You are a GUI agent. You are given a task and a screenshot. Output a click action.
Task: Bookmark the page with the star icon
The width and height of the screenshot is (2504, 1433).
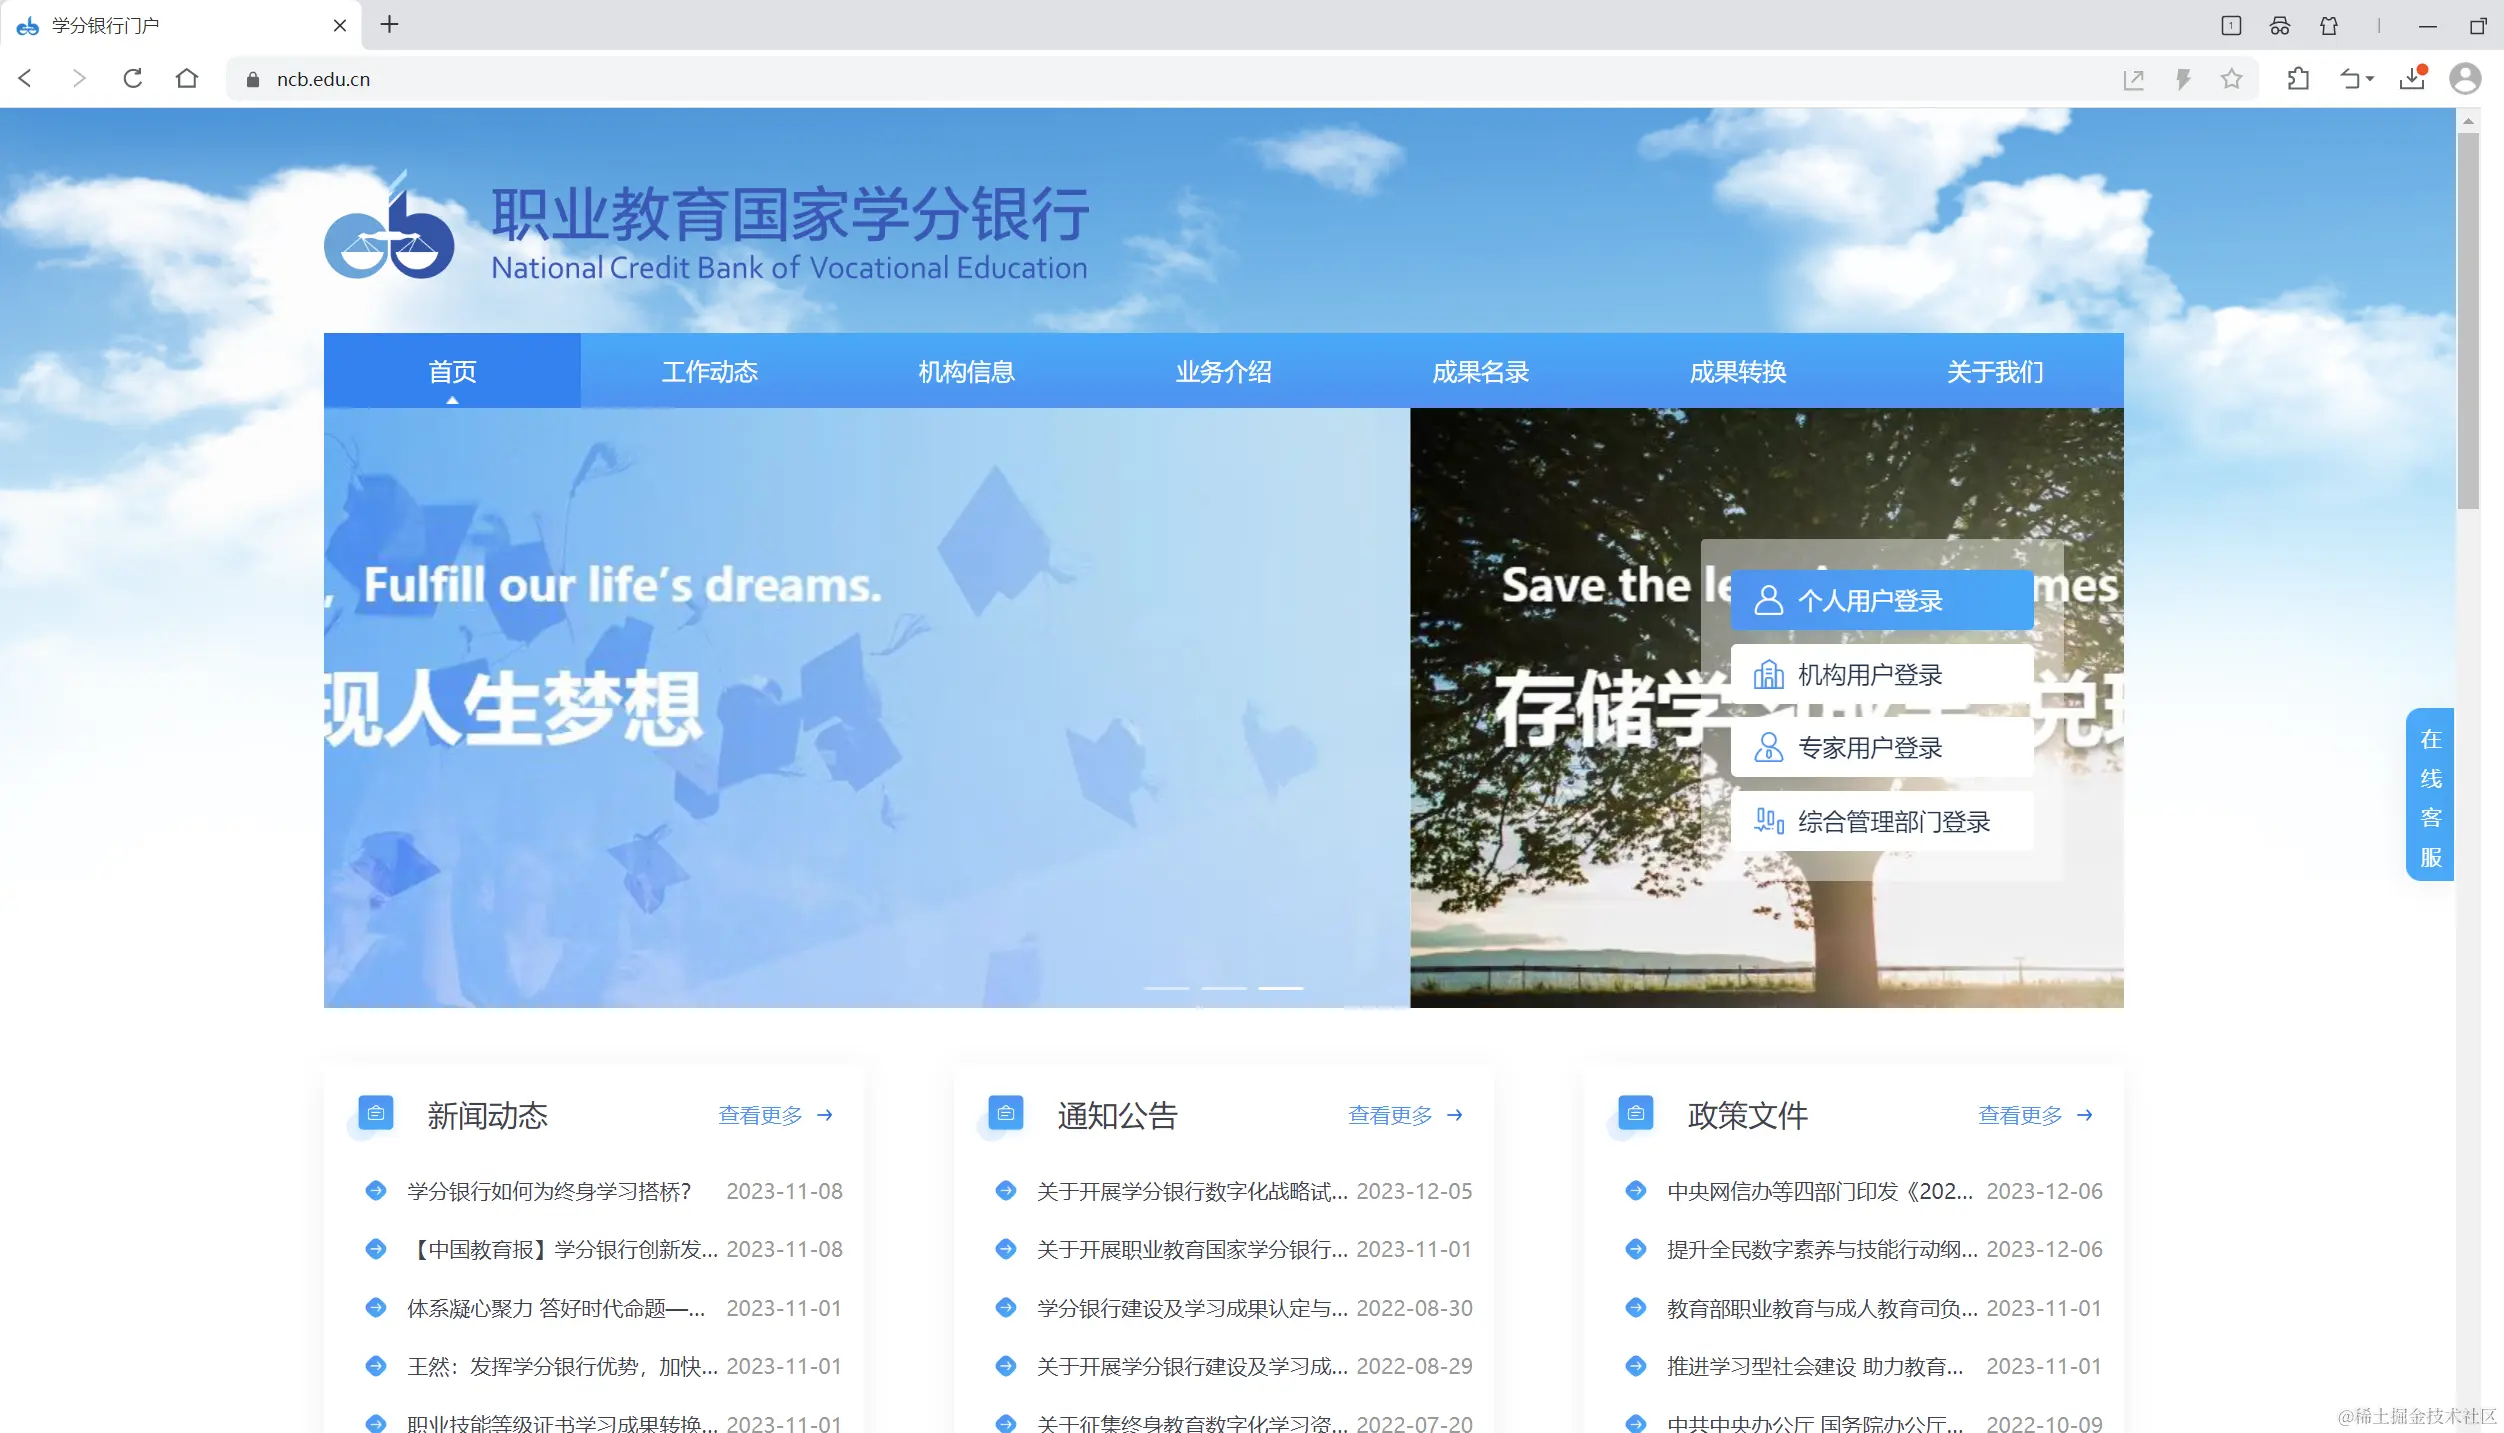click(2230, 78)
